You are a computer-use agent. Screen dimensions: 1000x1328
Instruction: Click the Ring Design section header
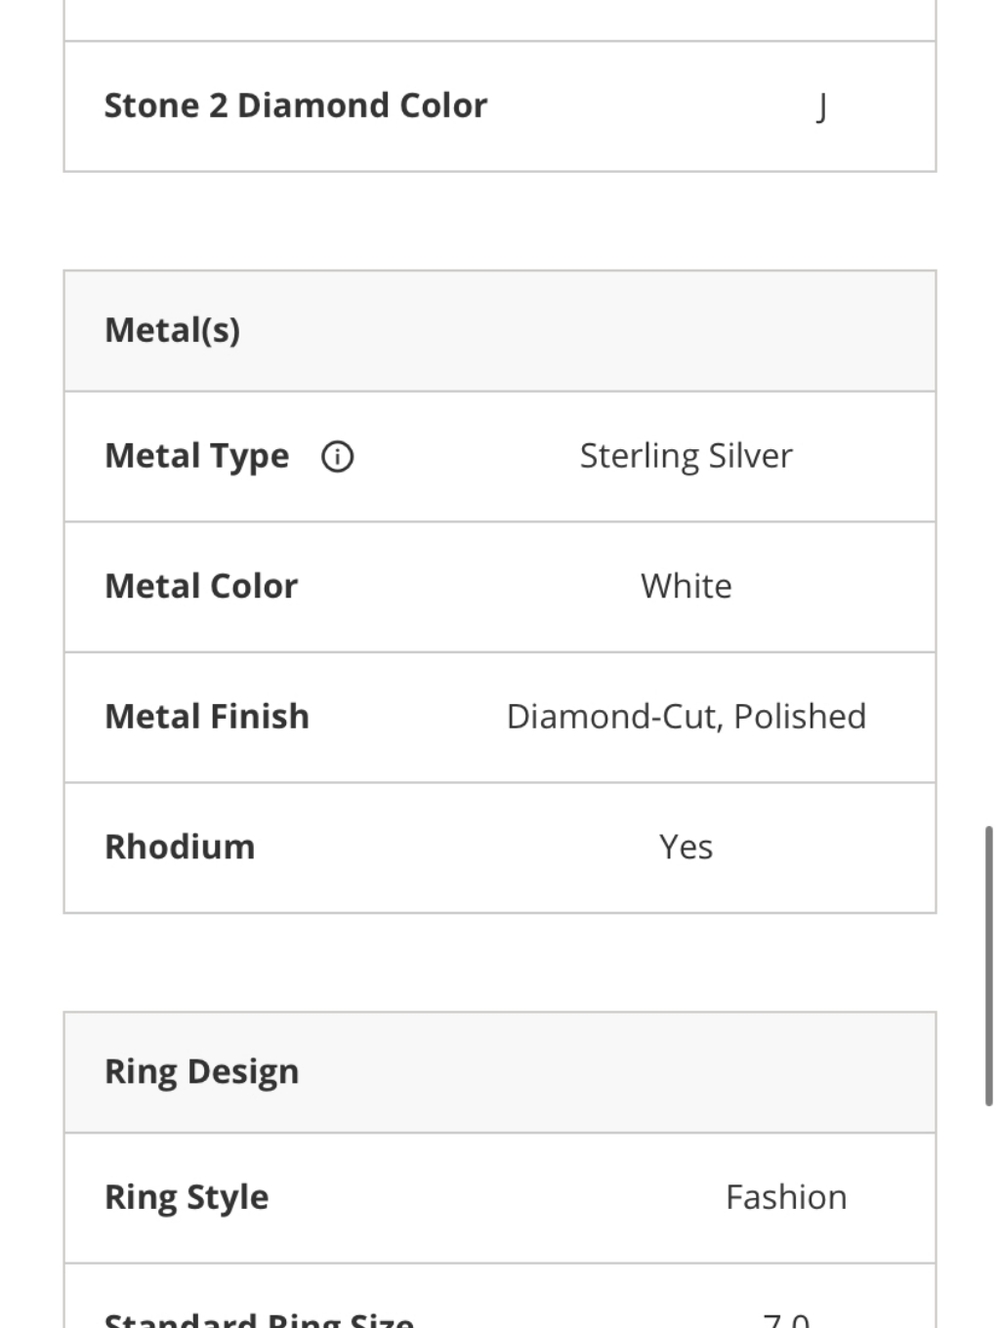pos(201,1072)
